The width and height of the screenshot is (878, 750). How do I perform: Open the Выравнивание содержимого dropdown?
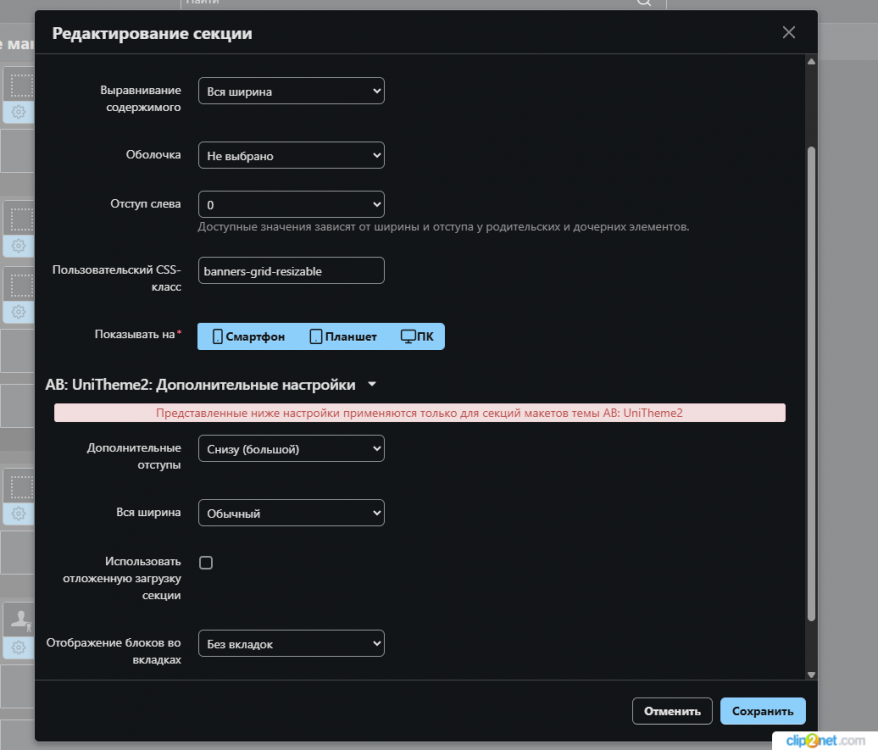(x=291, y=91)
